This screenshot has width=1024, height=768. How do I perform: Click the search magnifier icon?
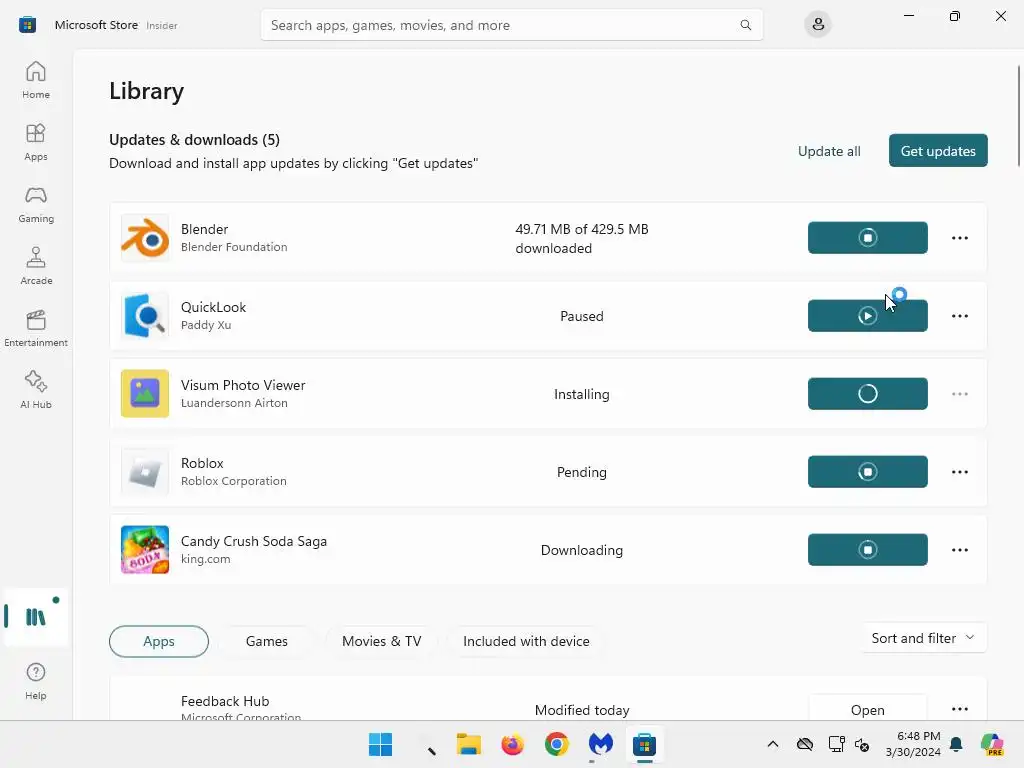(745, 25)
